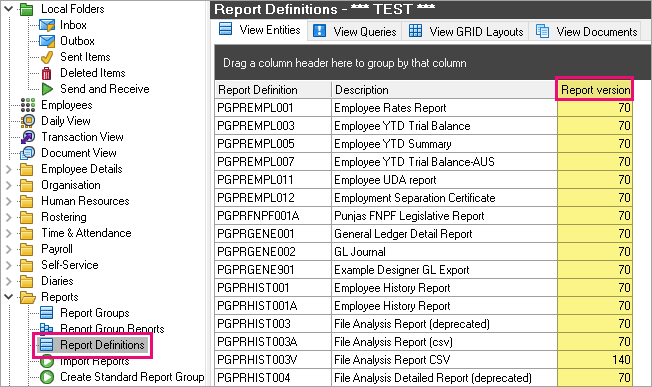Click the View Entities tab icon
This screenshot has height=387, width=652.
(x=225, y=30)
